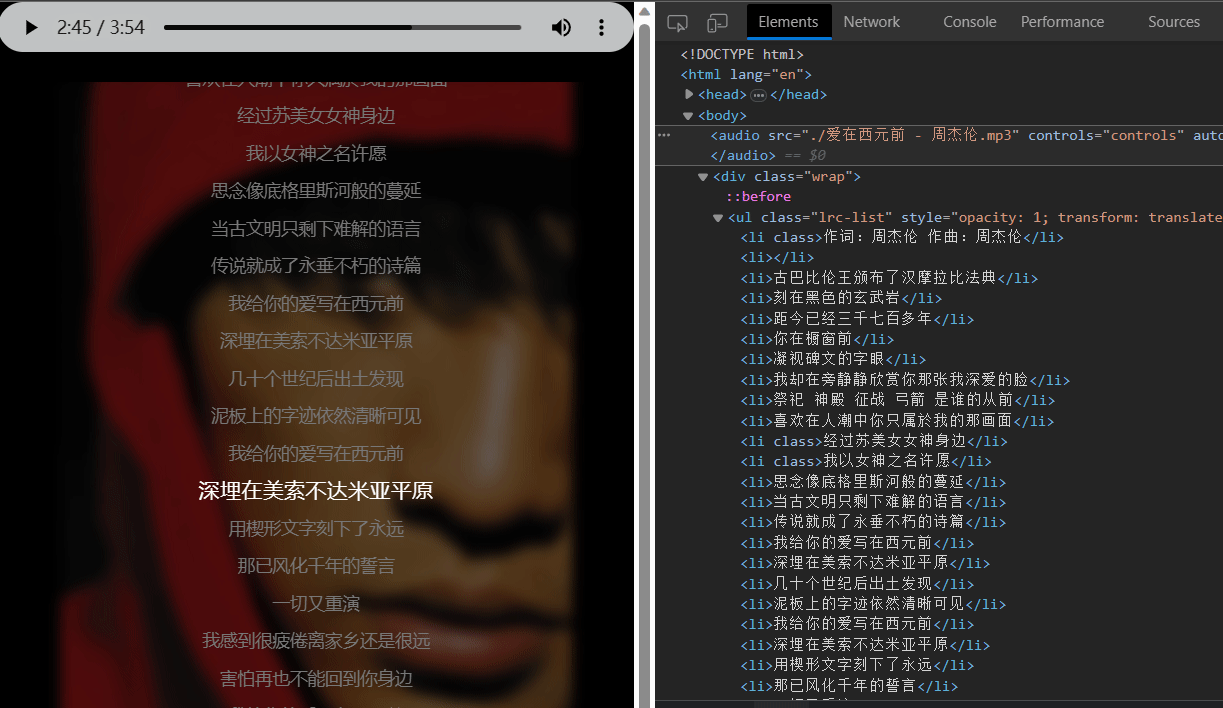Collapse the body element node

(689, 115)
